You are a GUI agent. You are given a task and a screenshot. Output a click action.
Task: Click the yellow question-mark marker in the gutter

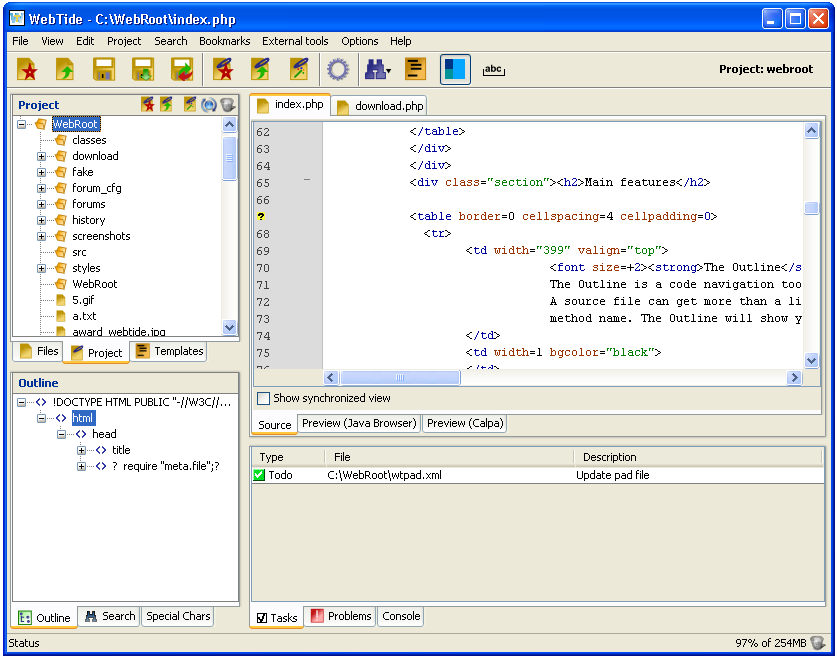tap(260, 216)
